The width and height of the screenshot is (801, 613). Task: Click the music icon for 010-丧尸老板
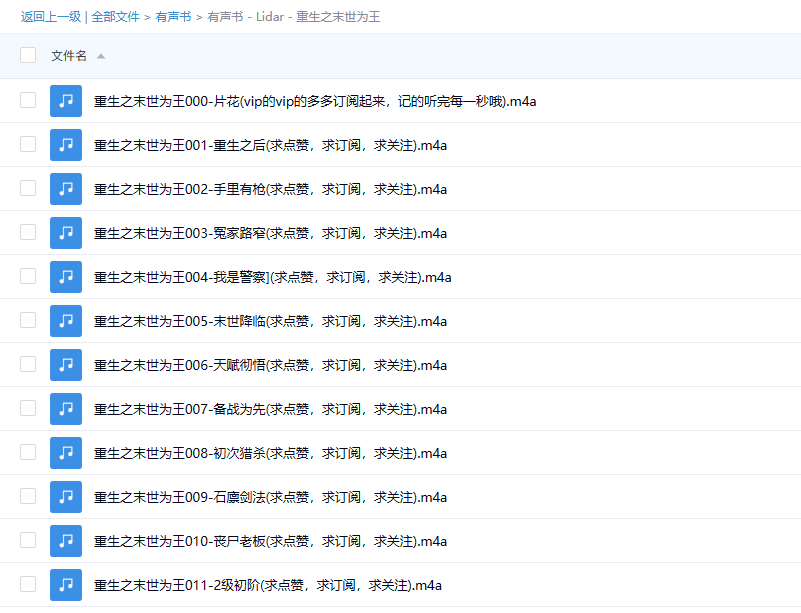[x=65, y=541]
